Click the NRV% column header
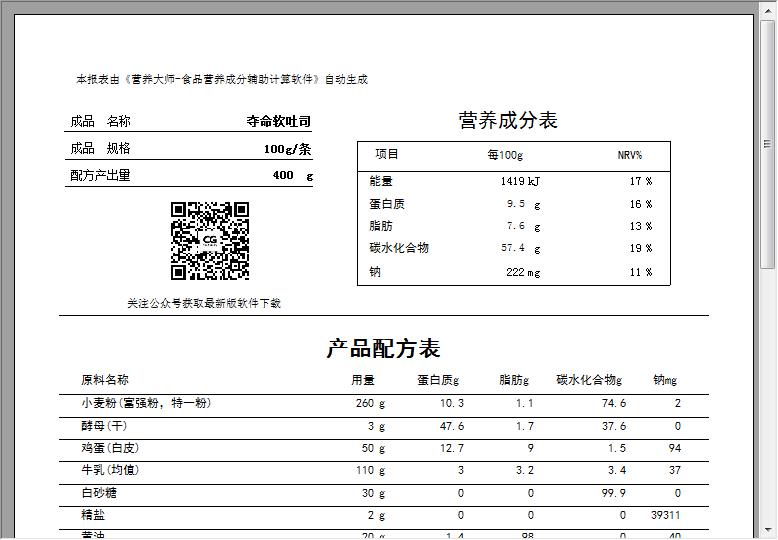778x540 pixels. coord(630,155)
